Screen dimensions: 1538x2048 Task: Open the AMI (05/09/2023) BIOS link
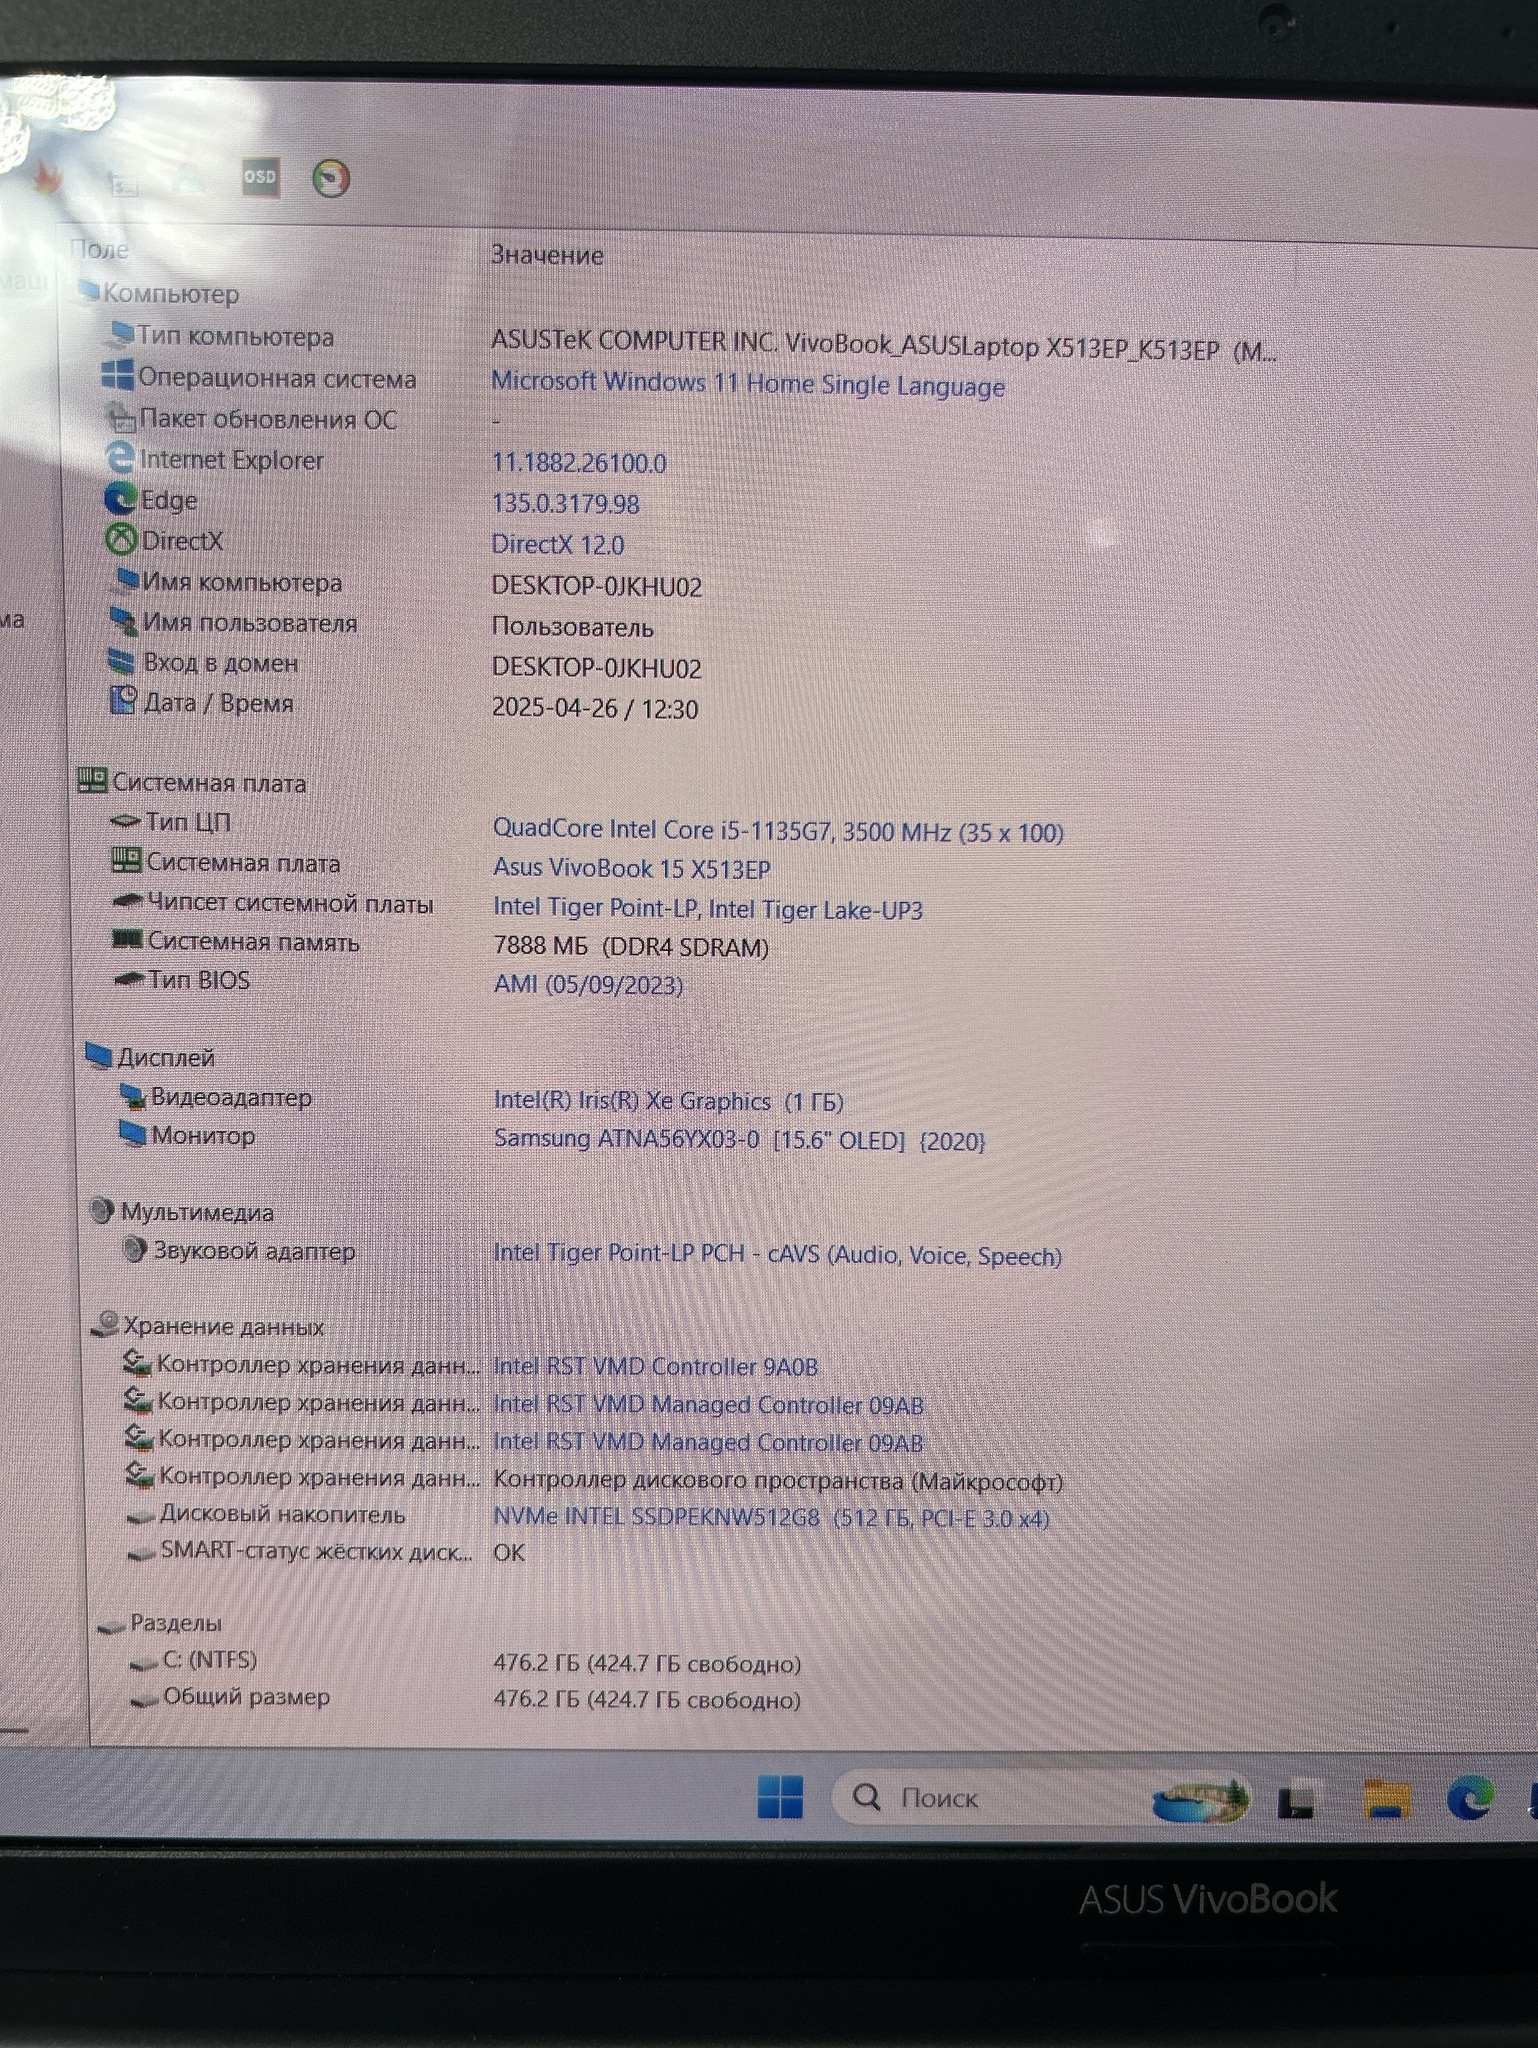pyautogui.click(x=588, y=985)
